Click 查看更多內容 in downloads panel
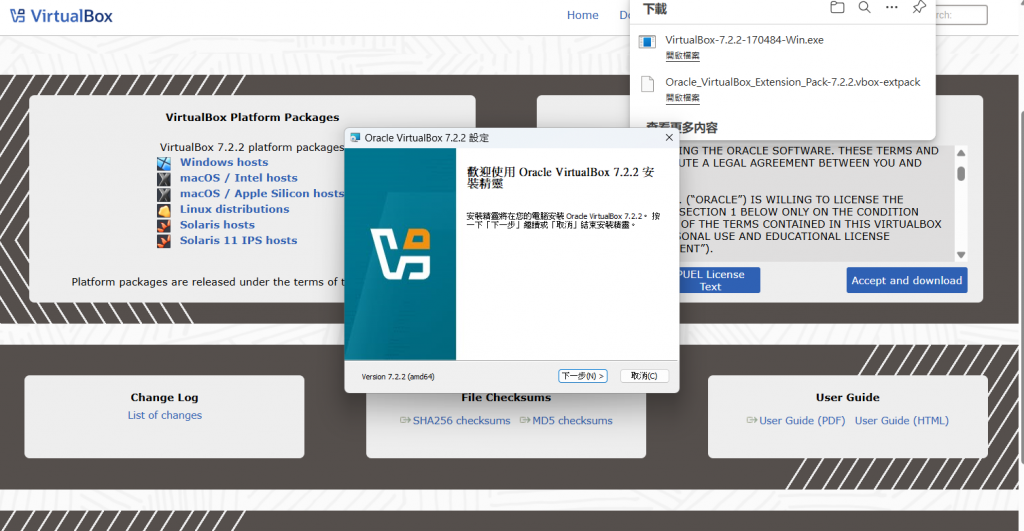Screen dimensions: 1024x531 (x=681, y=127)
